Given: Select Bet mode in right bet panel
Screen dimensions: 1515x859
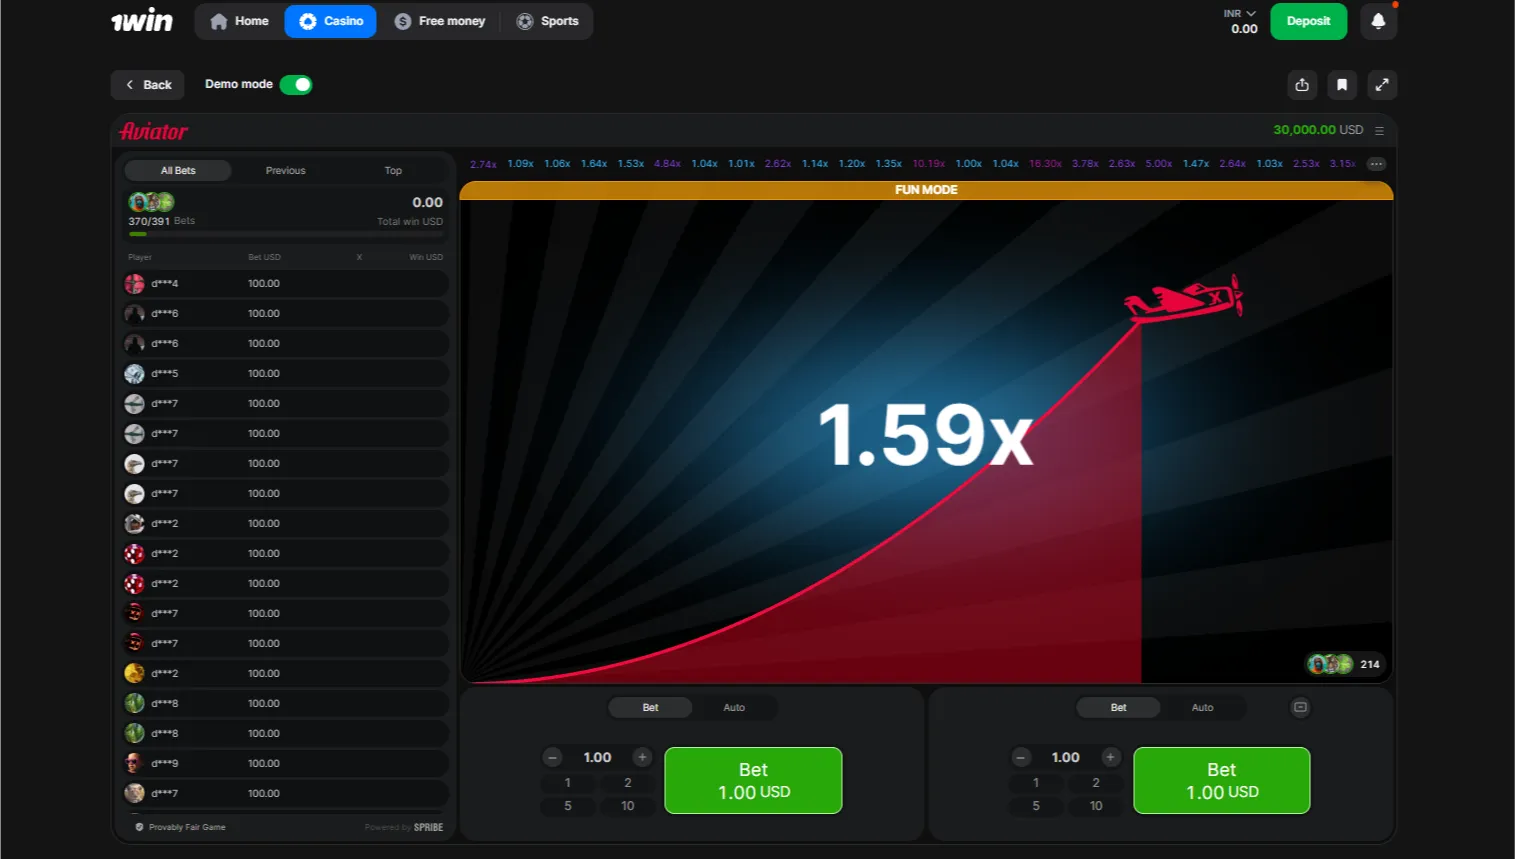Looking at the screenshot, I should [1118, 708].
